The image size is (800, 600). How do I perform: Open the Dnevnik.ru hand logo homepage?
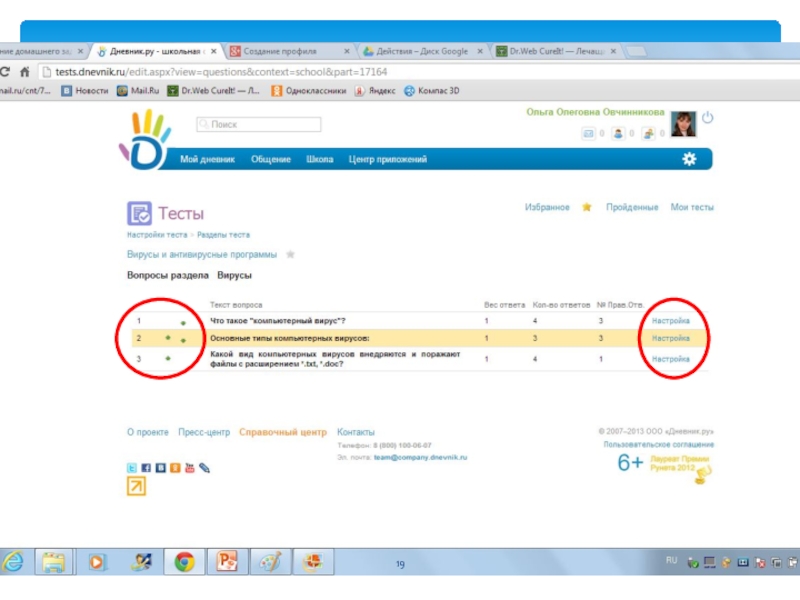click(145, 140)
